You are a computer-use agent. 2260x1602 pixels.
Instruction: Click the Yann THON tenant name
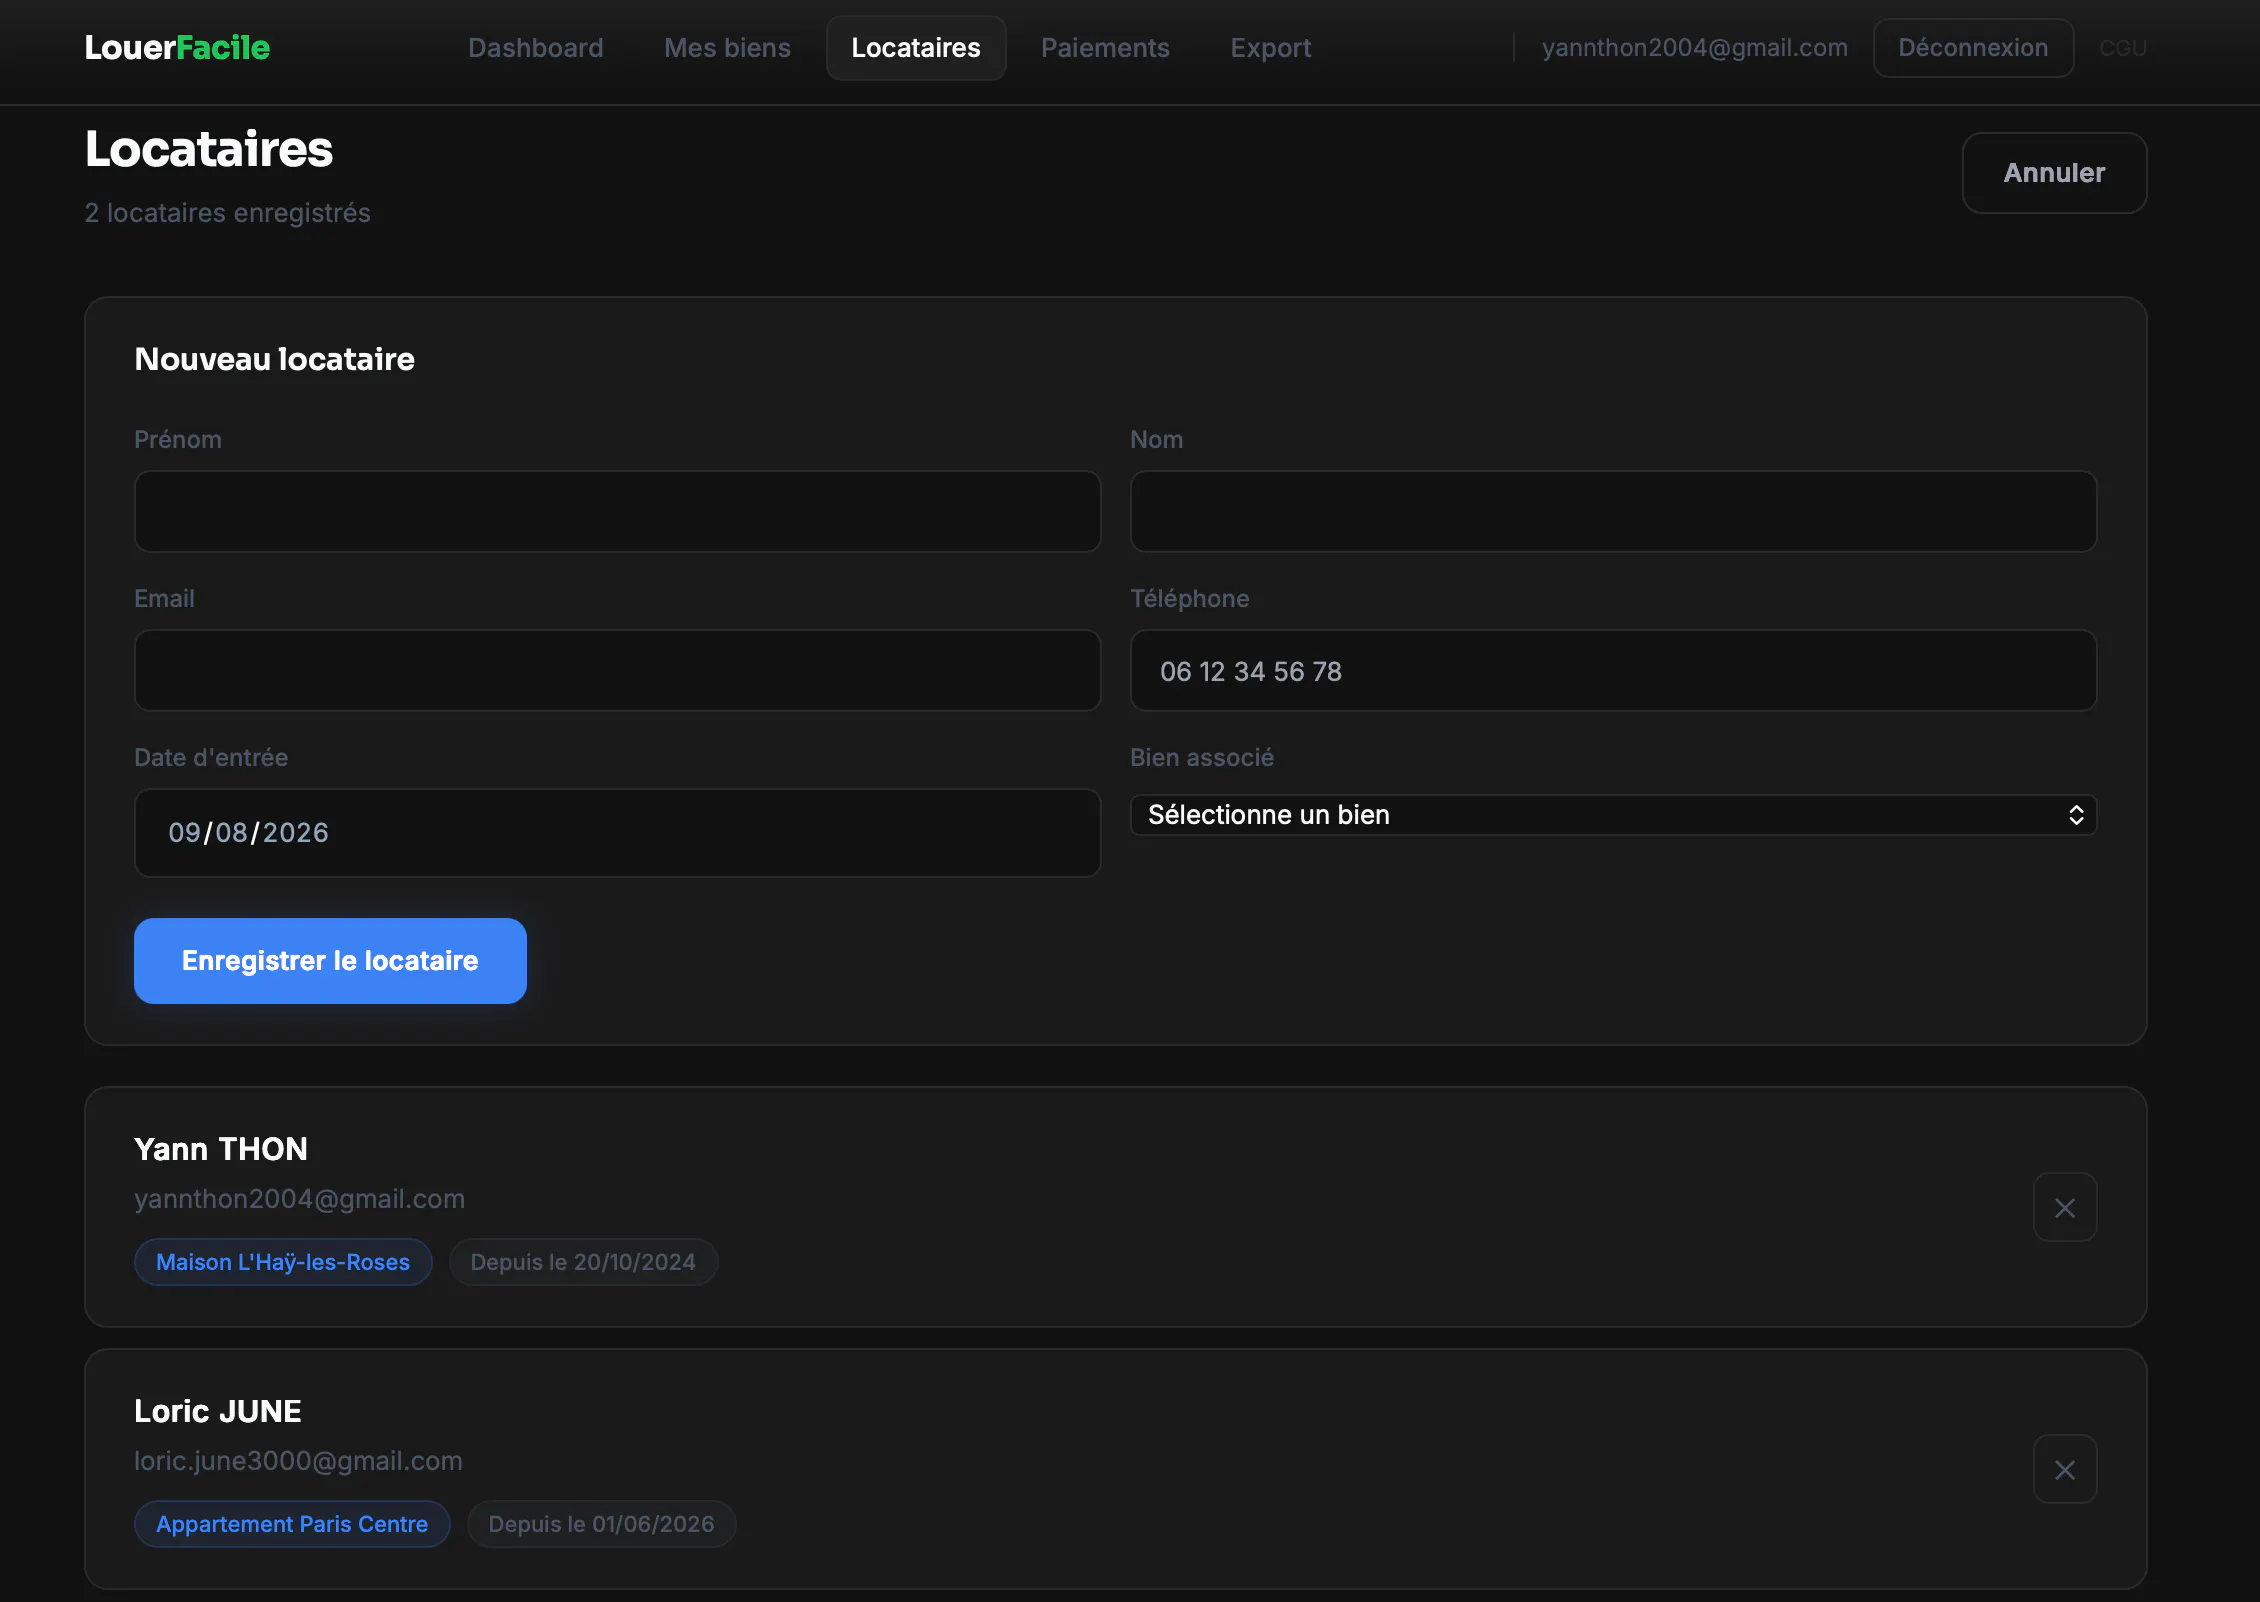221,1149
